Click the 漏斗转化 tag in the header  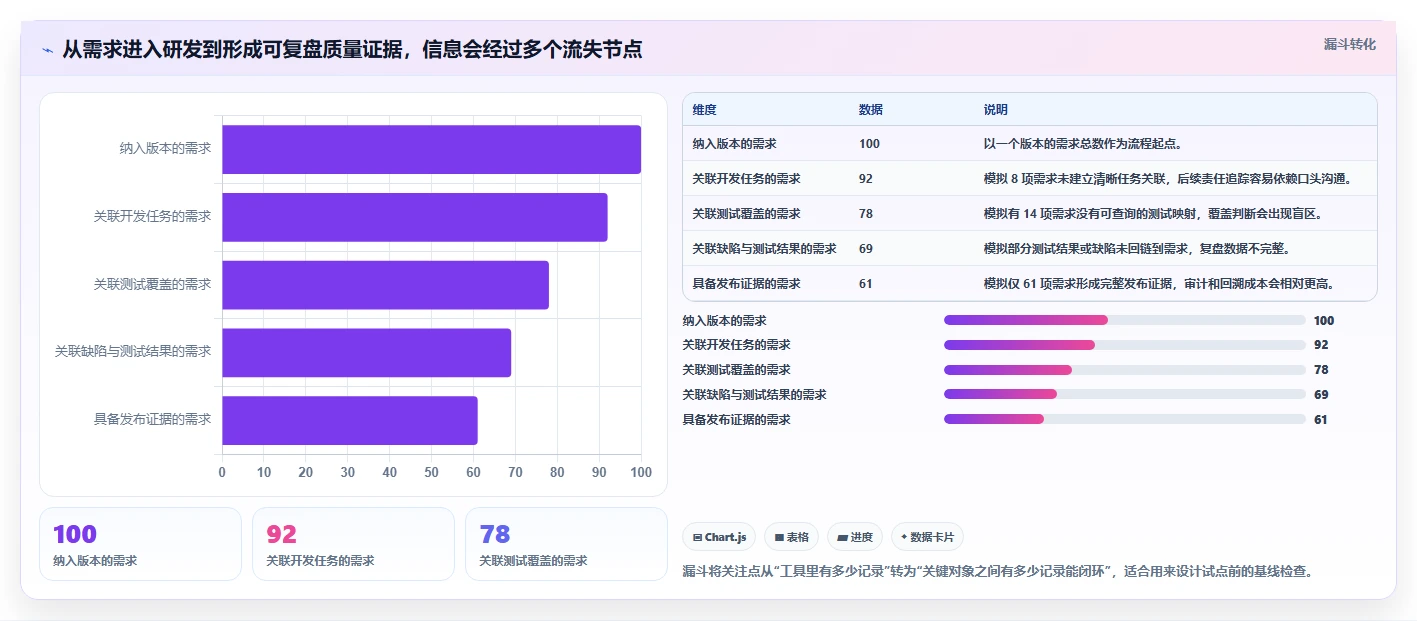1349,44
